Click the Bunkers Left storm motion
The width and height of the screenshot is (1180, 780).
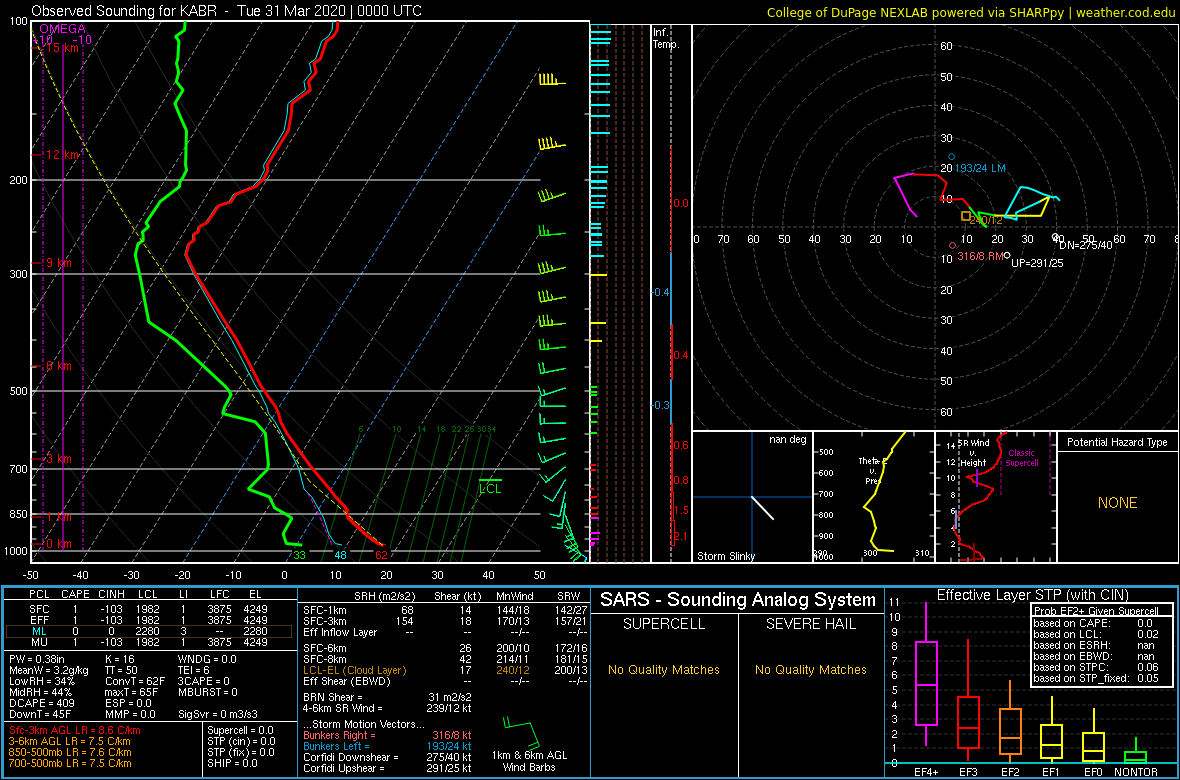click(387, 745)
